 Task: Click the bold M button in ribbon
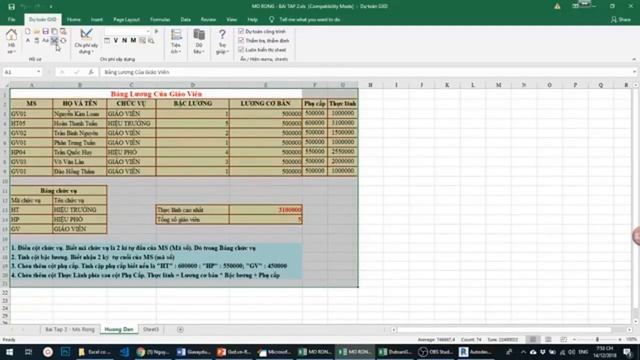click(133, 40)
